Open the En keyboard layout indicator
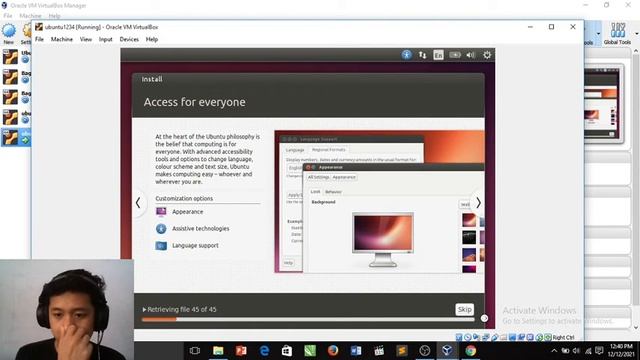Screen dimensions: 640x360 438,55
